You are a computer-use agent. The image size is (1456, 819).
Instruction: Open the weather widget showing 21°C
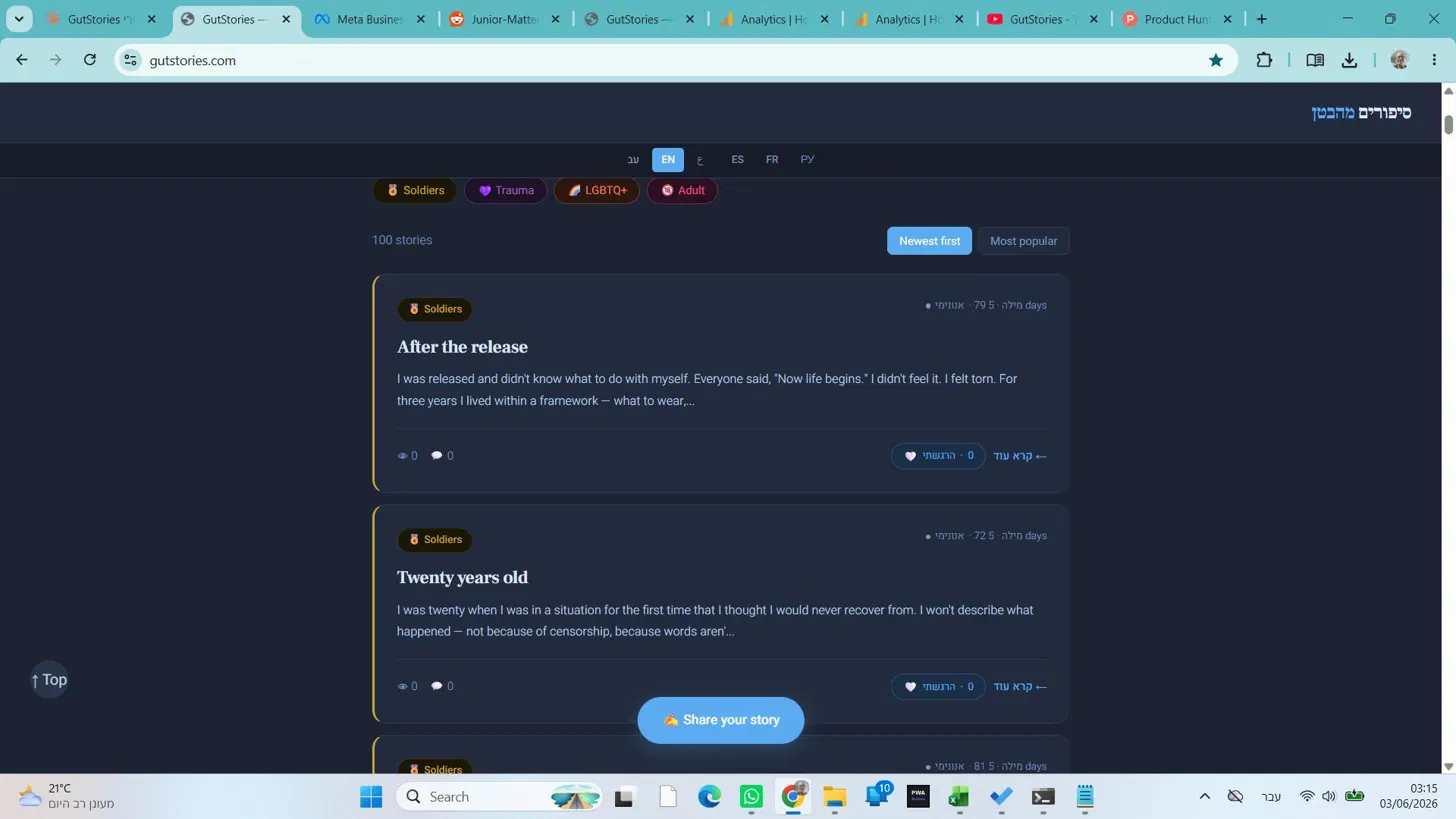click(x=66, y=797)
